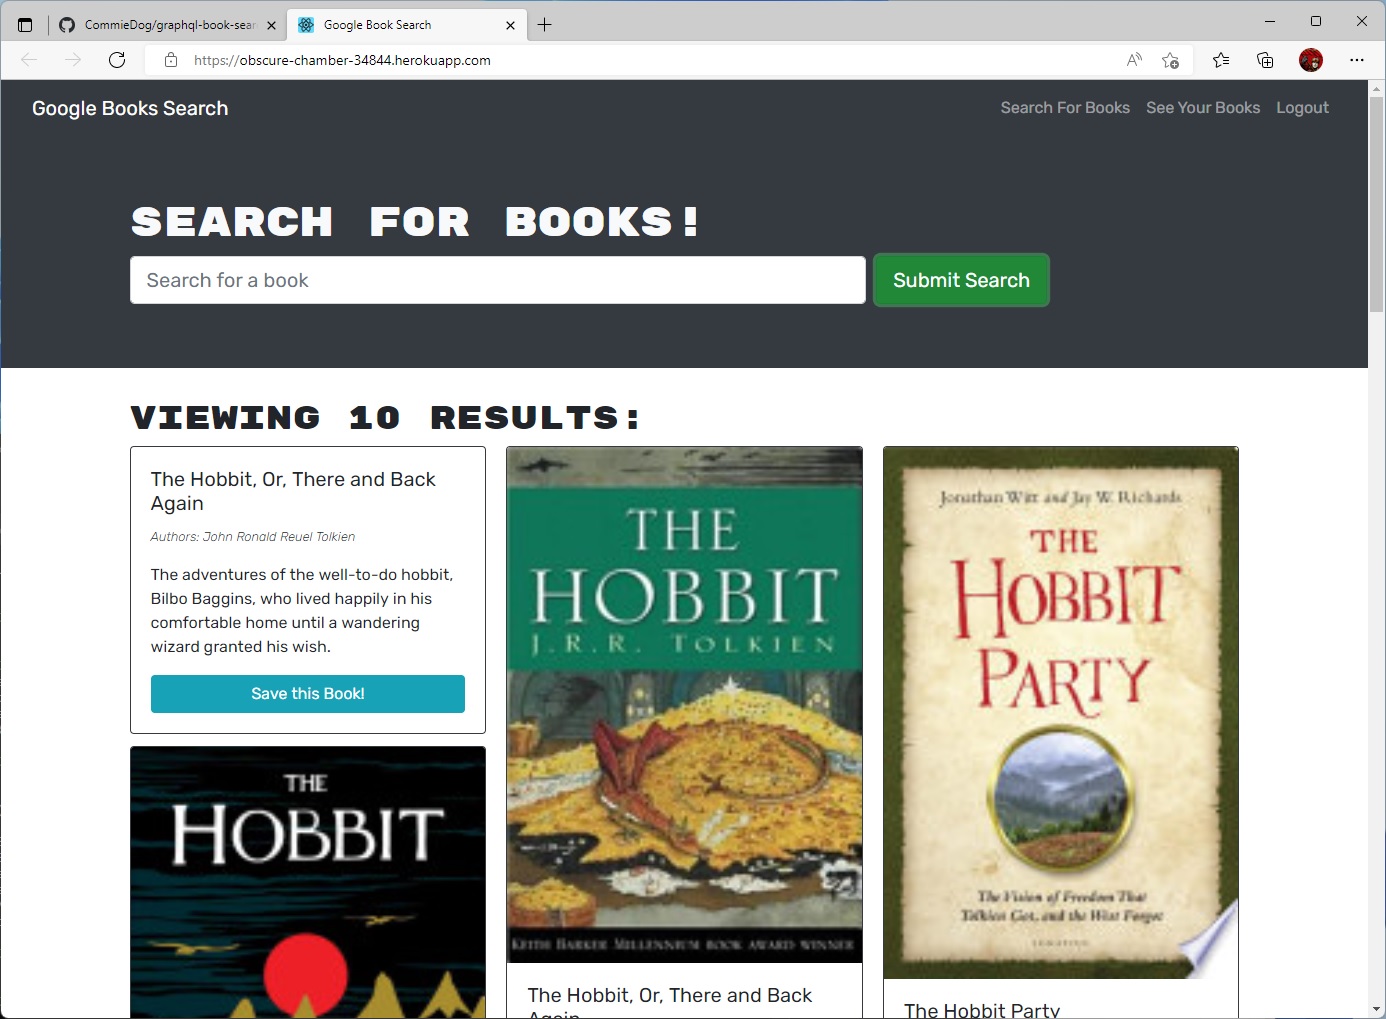Screen dimensions: 1386x1019
Task: Open the Collections panel
Action: 1264,60
